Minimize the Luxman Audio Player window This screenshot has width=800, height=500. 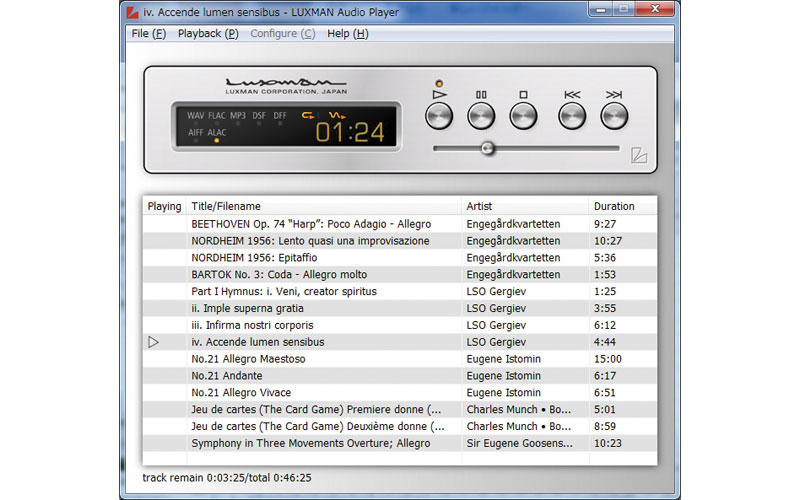tap(601, 9)
